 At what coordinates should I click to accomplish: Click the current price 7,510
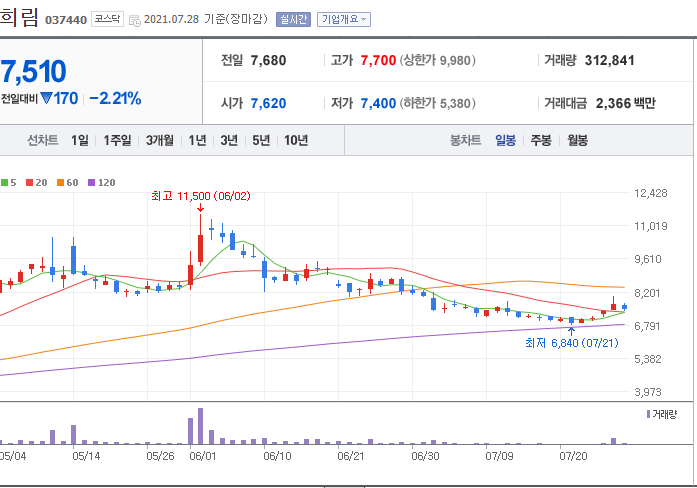(x=33, y=72)
